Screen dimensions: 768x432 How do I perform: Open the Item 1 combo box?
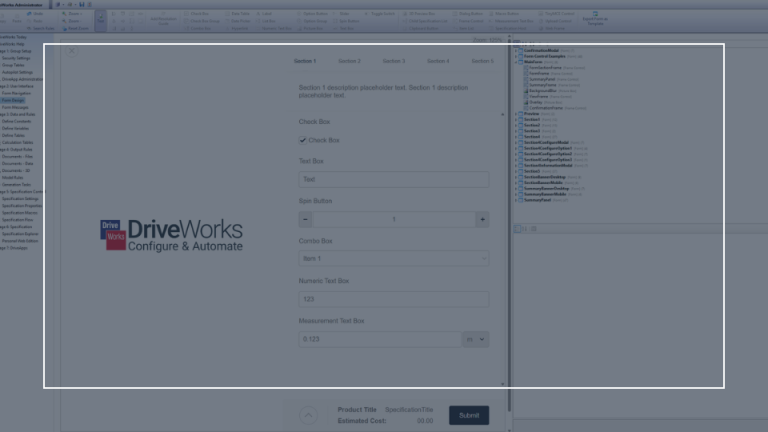click(x=394, y=259)
